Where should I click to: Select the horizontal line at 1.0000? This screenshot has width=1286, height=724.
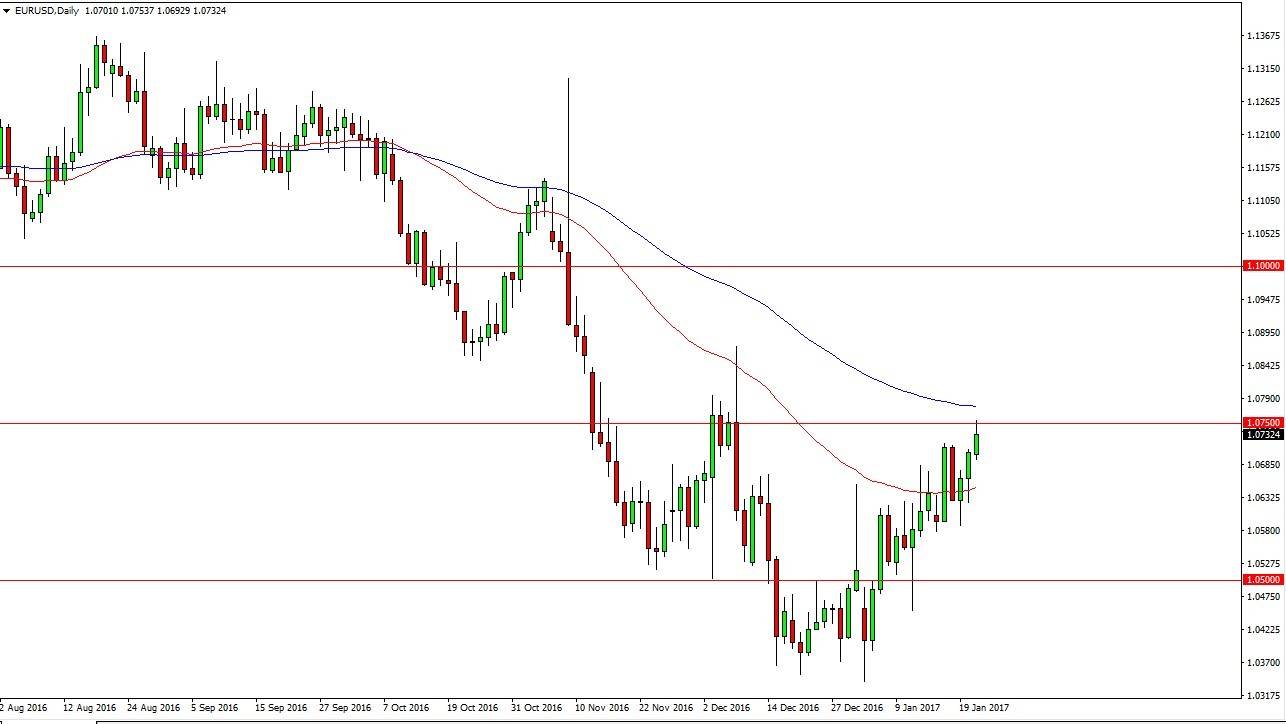(x=300, y=265)
